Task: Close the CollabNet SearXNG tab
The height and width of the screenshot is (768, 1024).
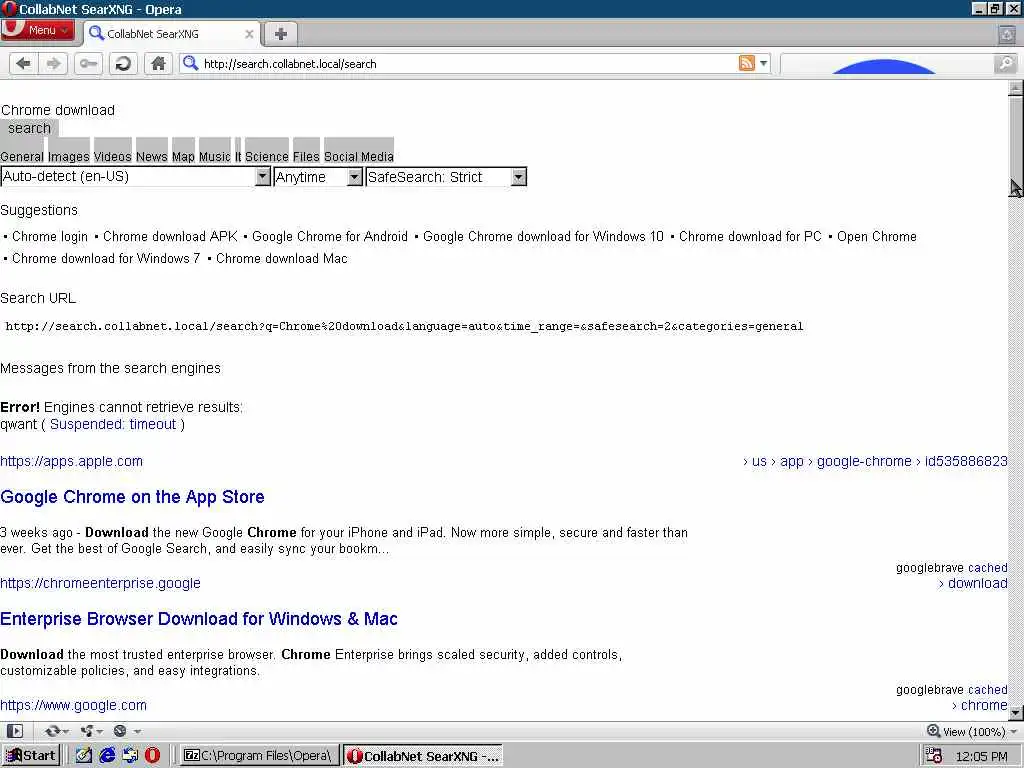Action: (x=249, y=34)
